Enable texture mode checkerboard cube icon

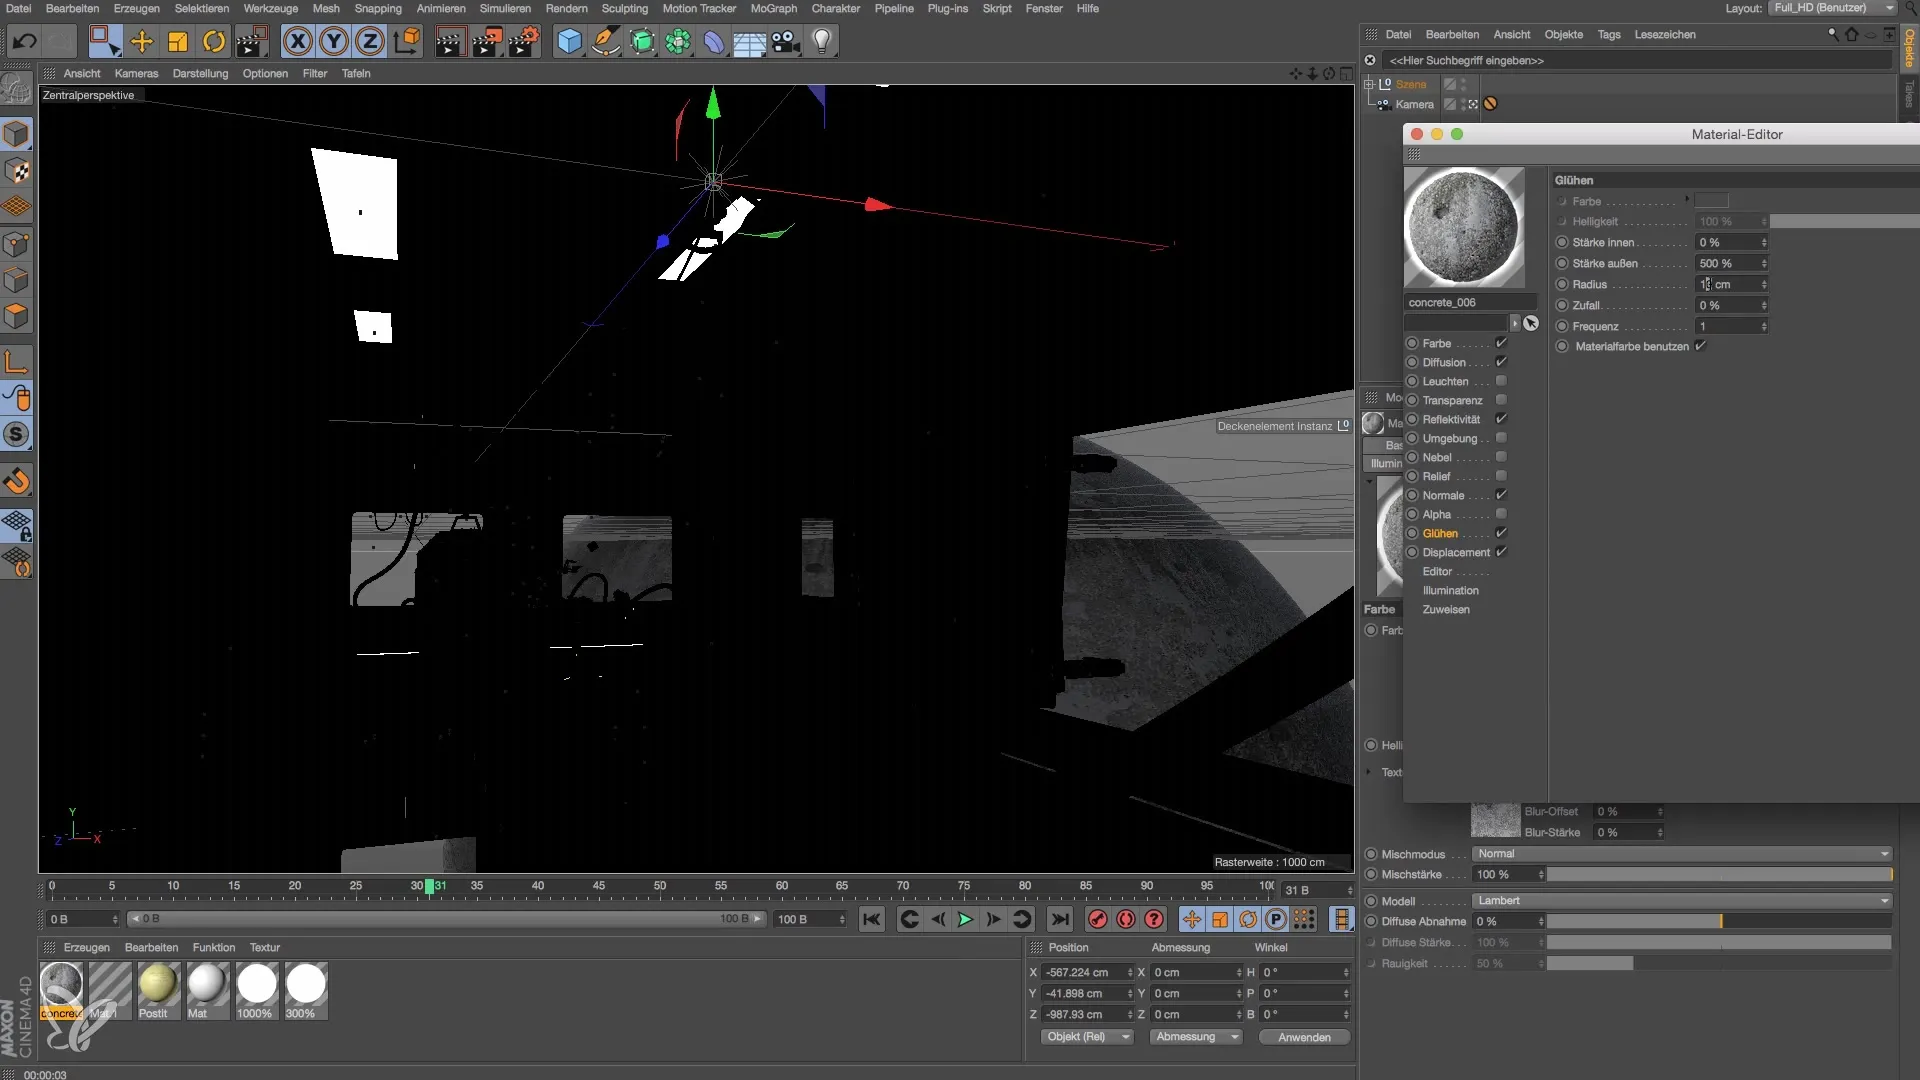tap(16, 171)
